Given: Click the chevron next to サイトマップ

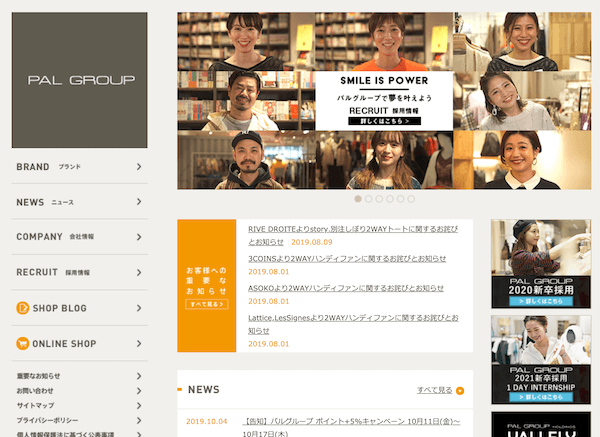Looking at the screenshot, I should pyautogui.click(x=139, y=406).
